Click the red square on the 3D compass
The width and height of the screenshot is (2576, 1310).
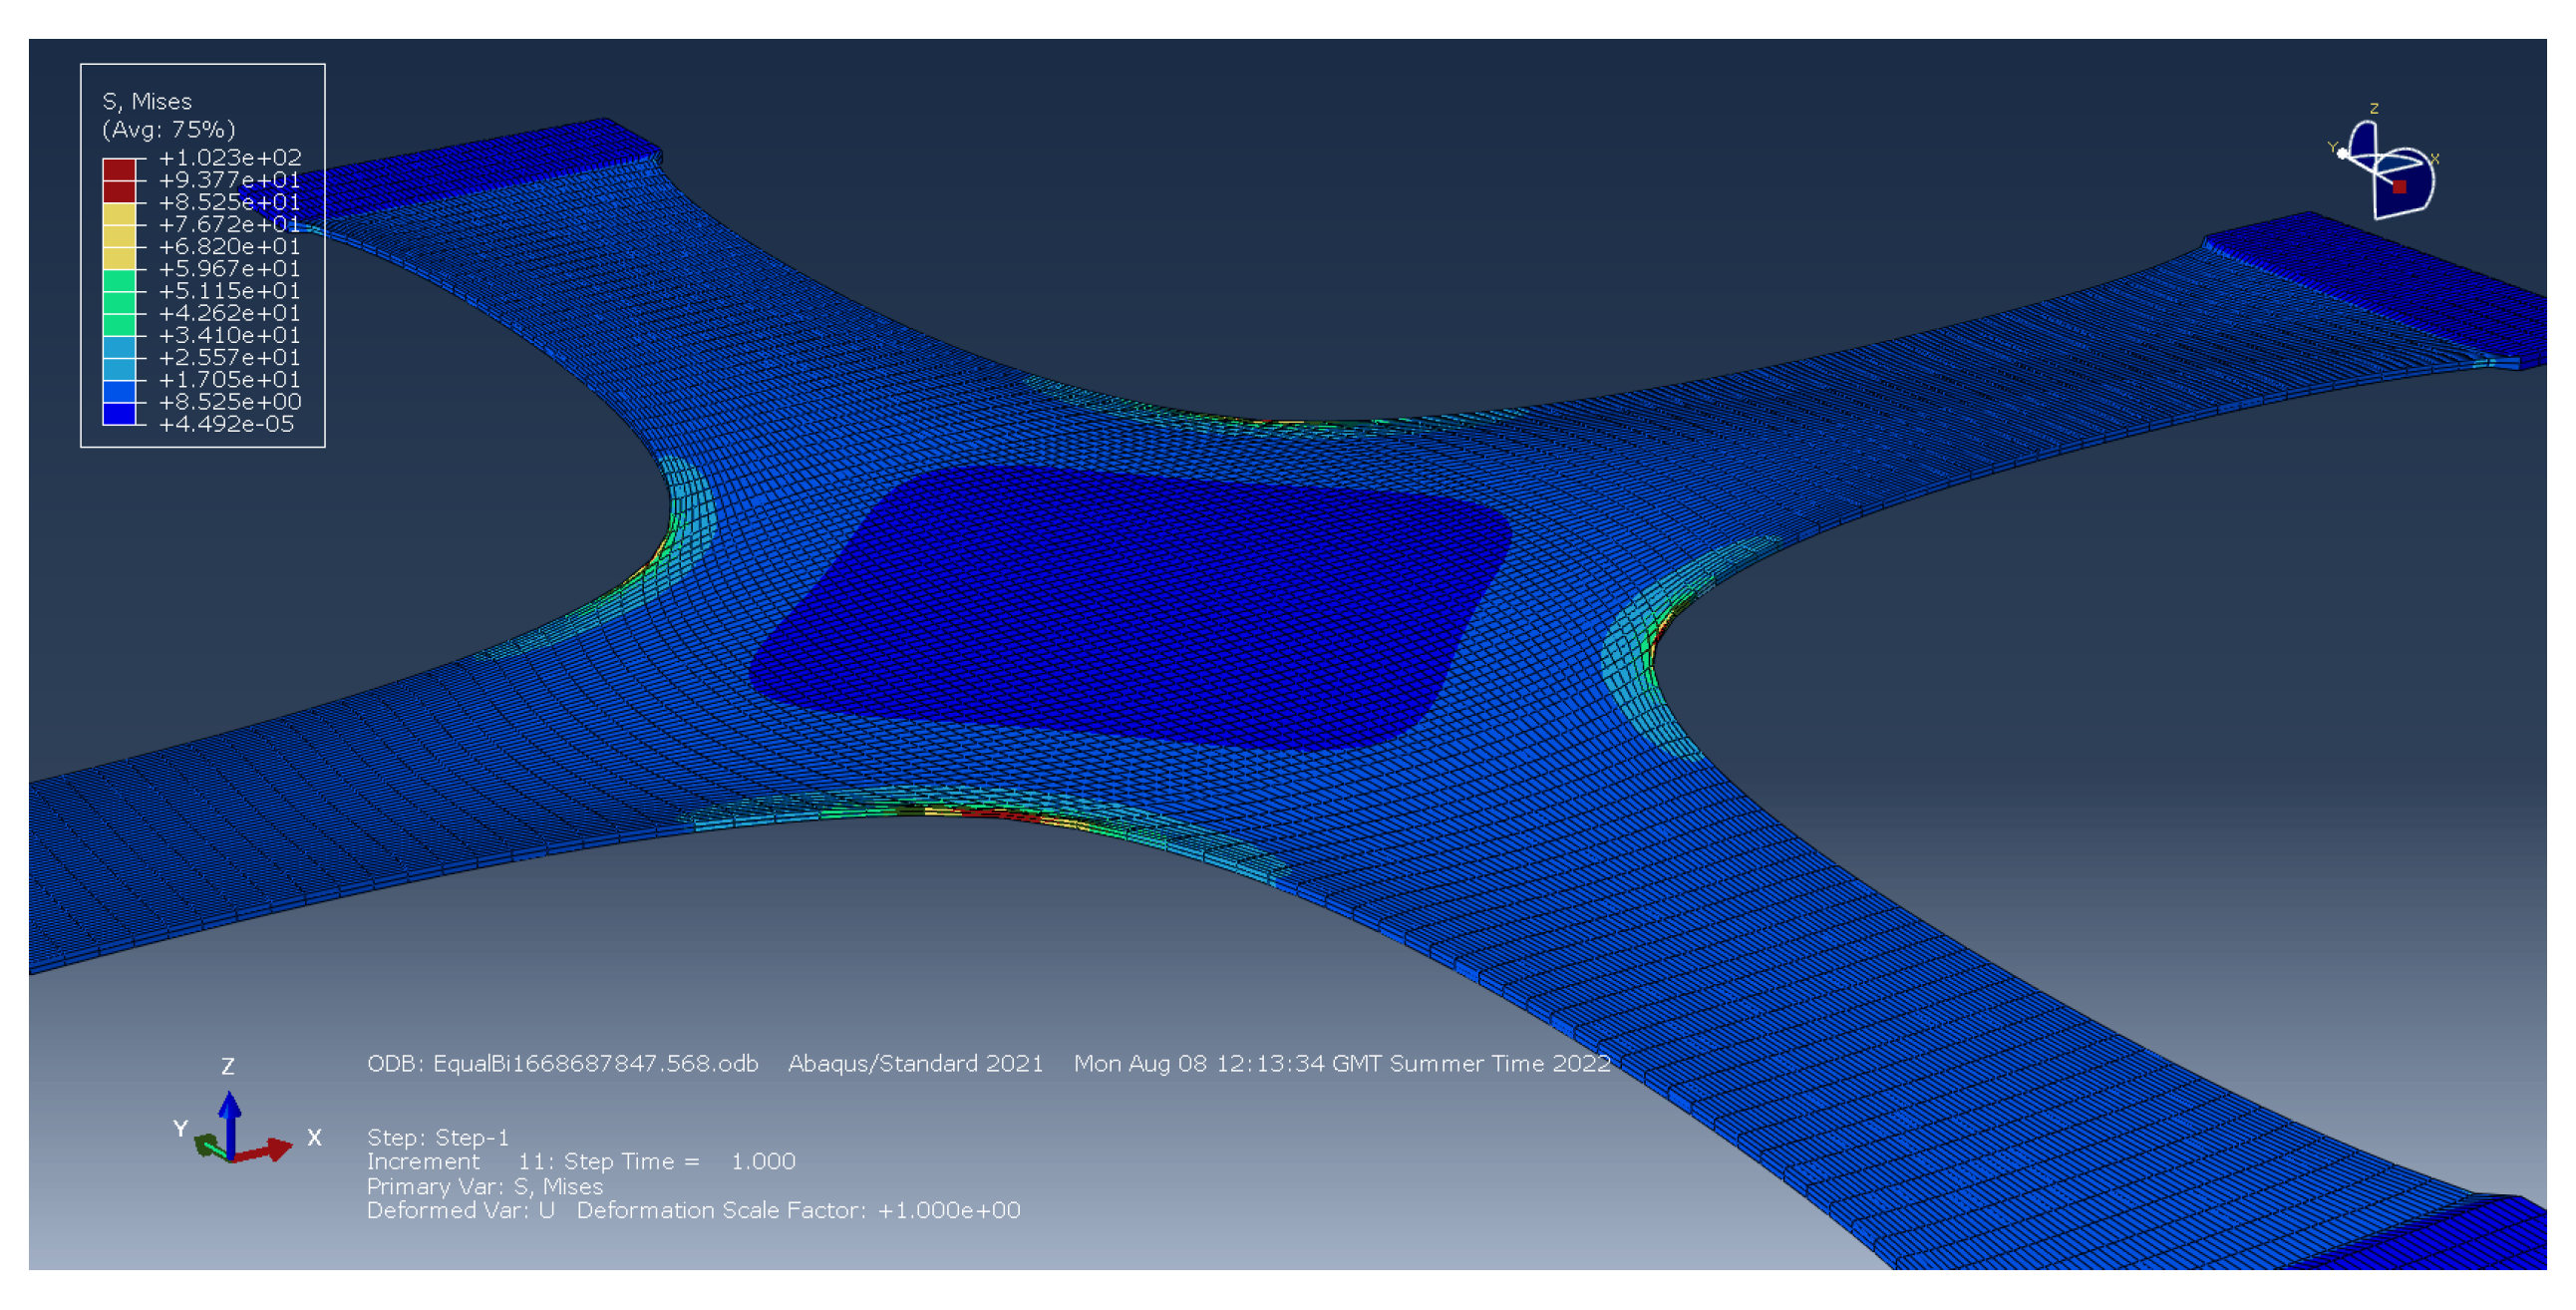coord(2399,187)
